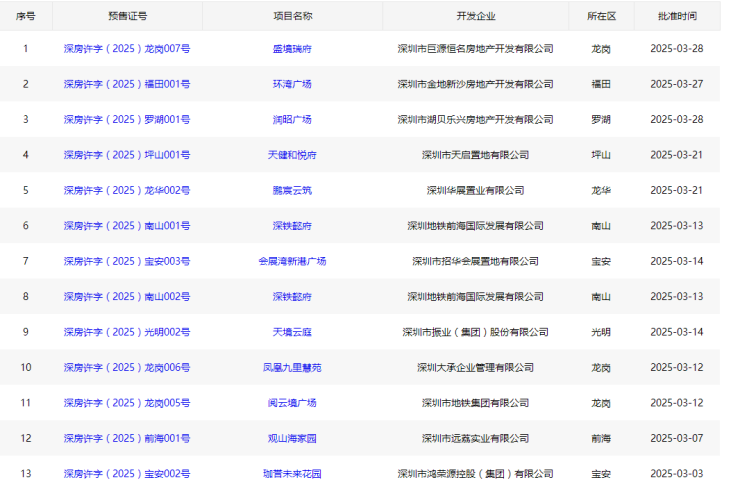
Task: Open permit link 光明002号
Action: 126,332
